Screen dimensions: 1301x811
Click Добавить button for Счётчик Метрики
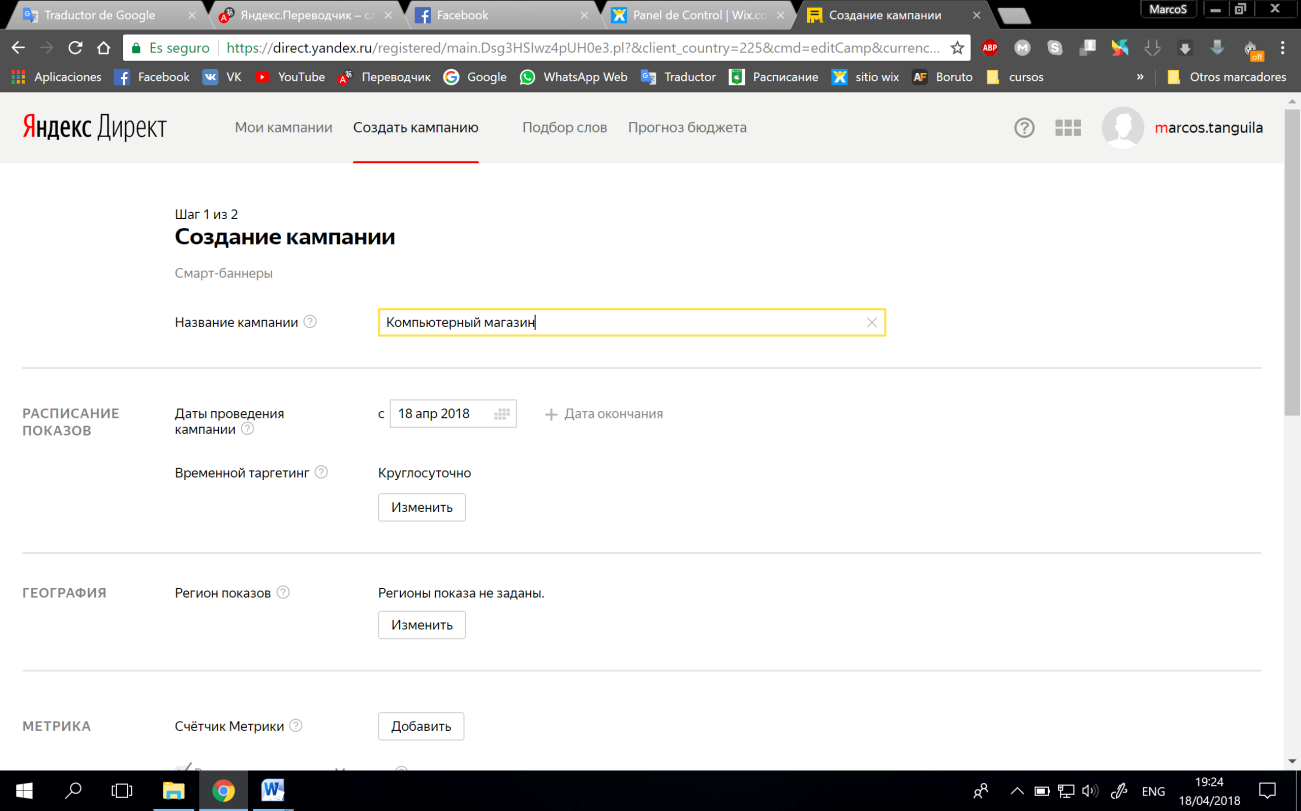[421, 726]
